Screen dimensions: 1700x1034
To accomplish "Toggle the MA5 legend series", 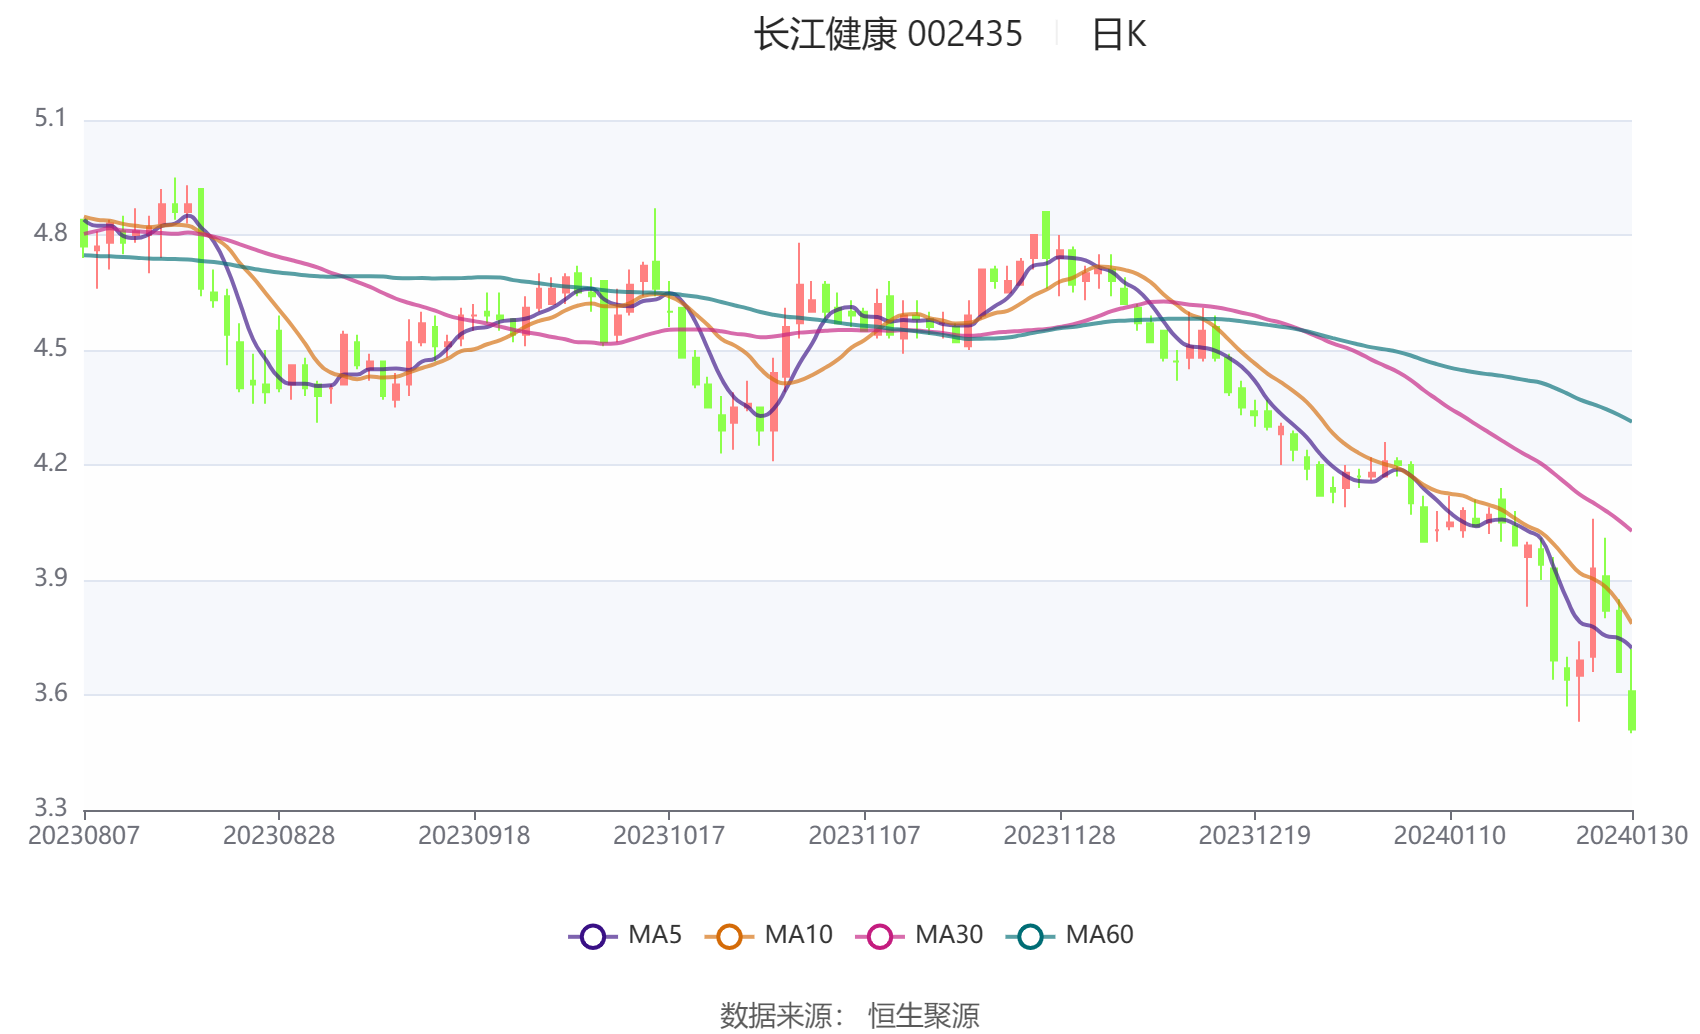I will [625, 935].
